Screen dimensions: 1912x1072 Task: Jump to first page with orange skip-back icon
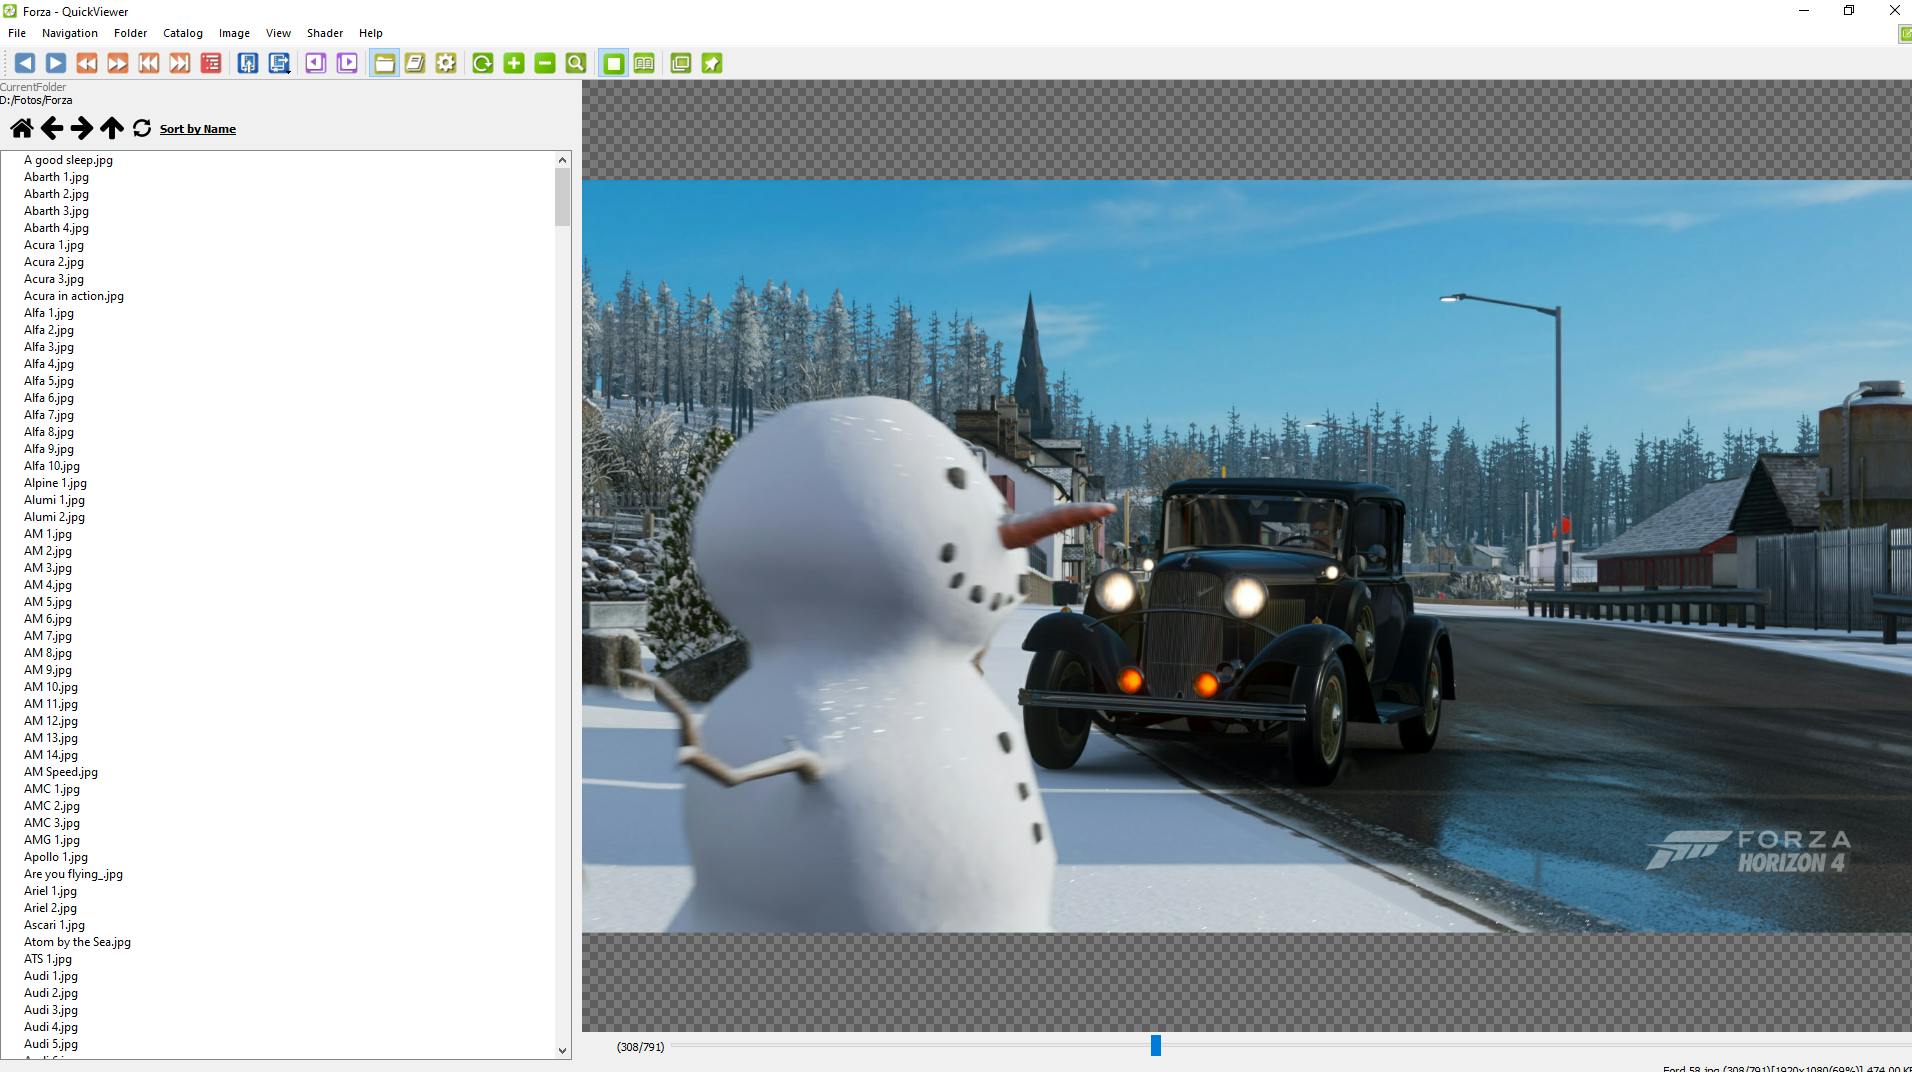[149, 63]
